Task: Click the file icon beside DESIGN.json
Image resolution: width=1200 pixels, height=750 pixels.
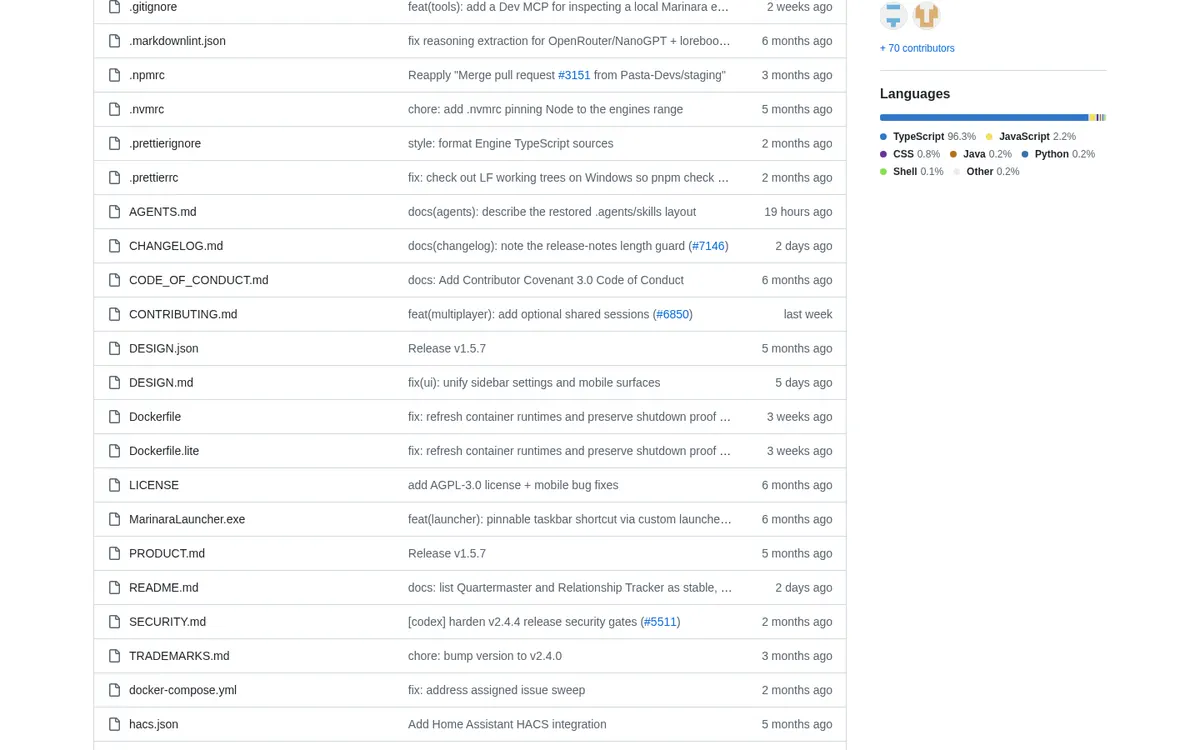Action: coord(114,348)
